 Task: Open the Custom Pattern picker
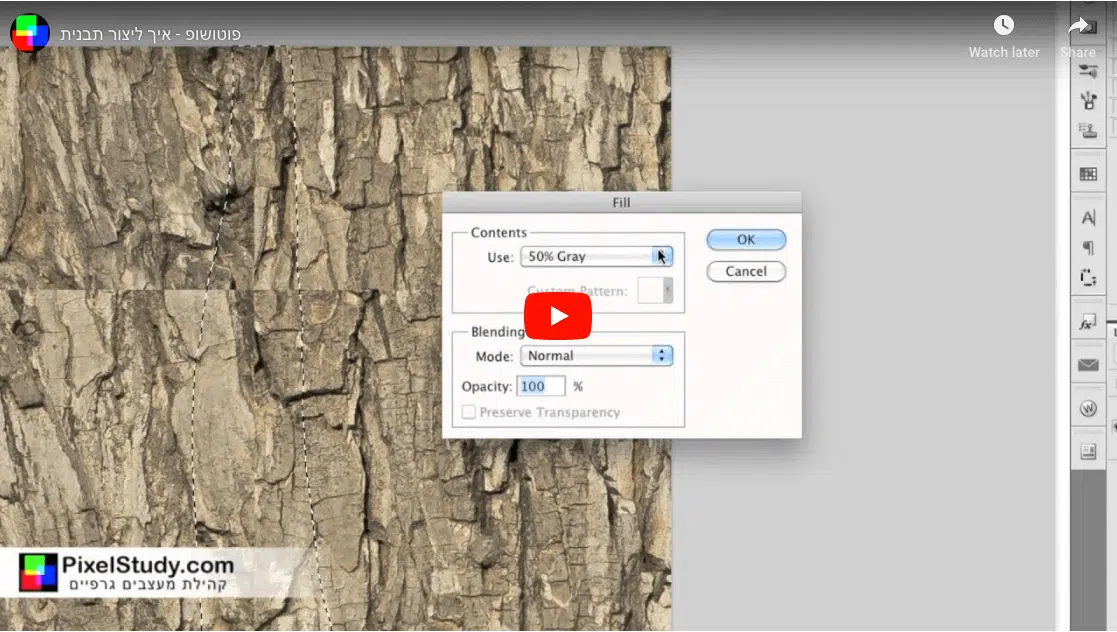point(655,291)
